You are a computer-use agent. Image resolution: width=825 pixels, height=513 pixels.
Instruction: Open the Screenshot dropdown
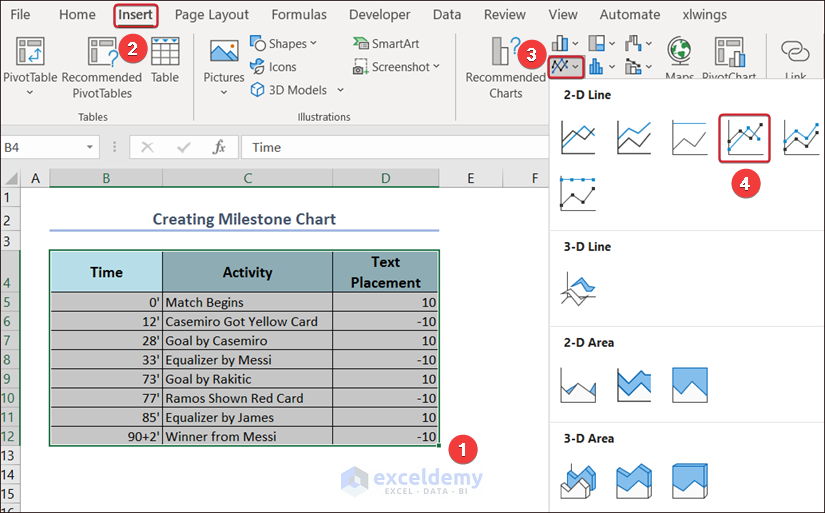click(x=396, y=67)
